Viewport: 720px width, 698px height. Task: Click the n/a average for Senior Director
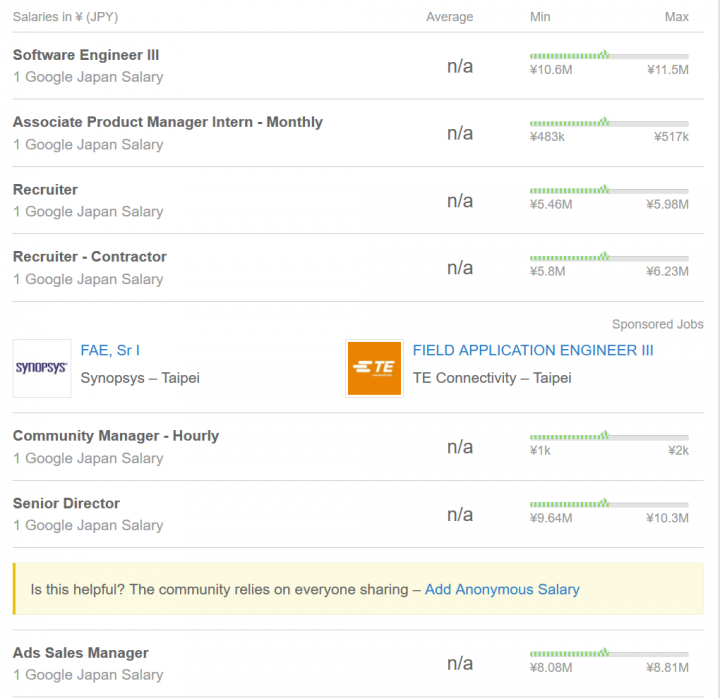tap(460, 515)
